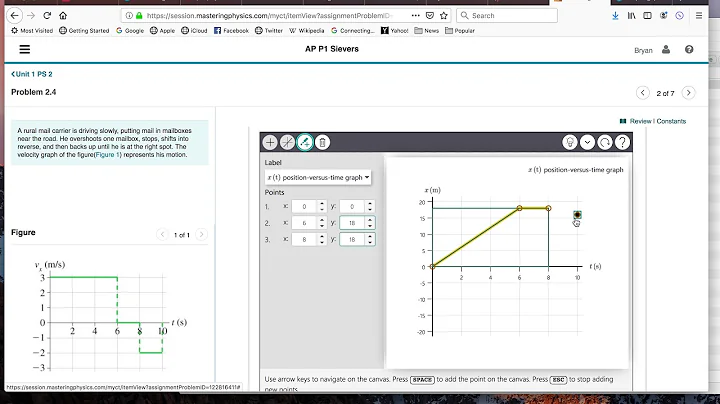Show next figure arrow
This screenshot has width=720, height=404.
tap(201, 235)
